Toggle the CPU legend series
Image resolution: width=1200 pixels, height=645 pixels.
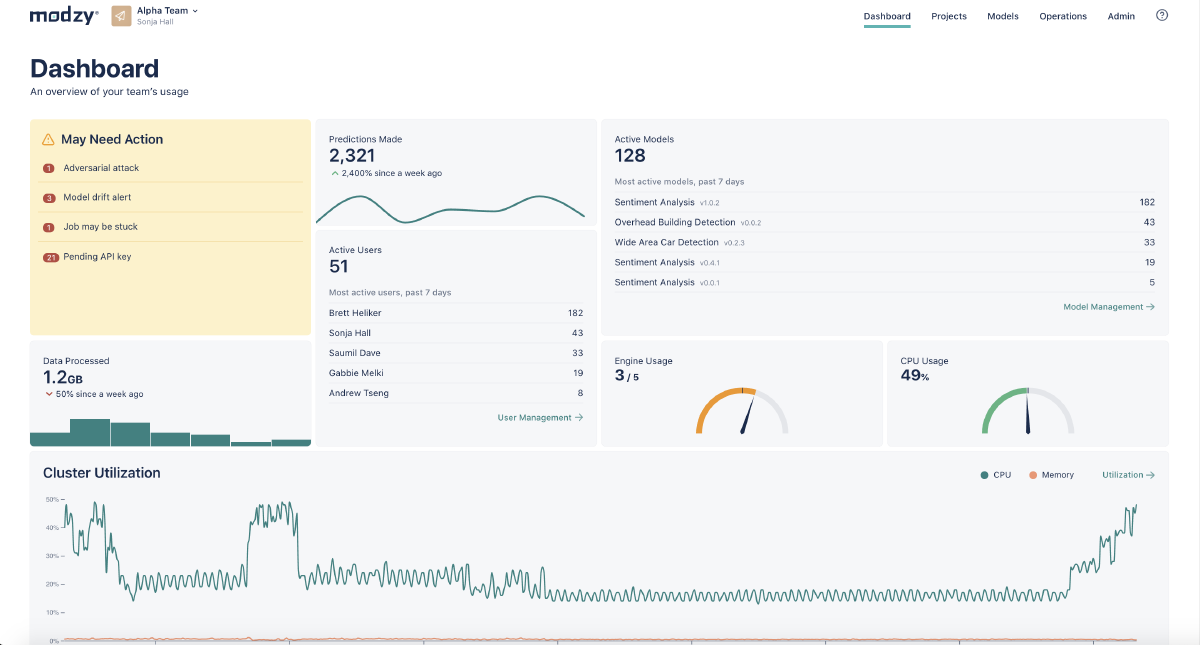(x=996, y=475)
